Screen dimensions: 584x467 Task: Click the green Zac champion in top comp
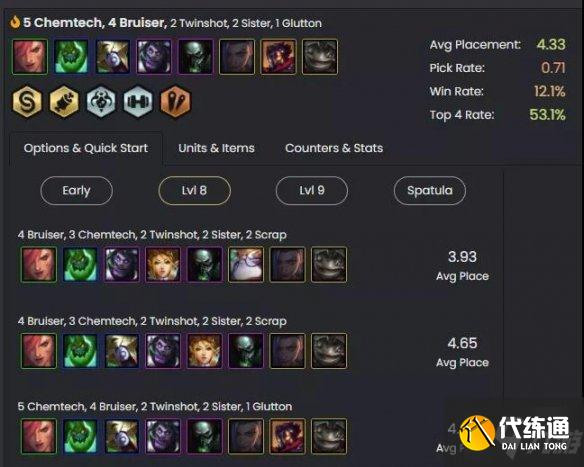72,57
